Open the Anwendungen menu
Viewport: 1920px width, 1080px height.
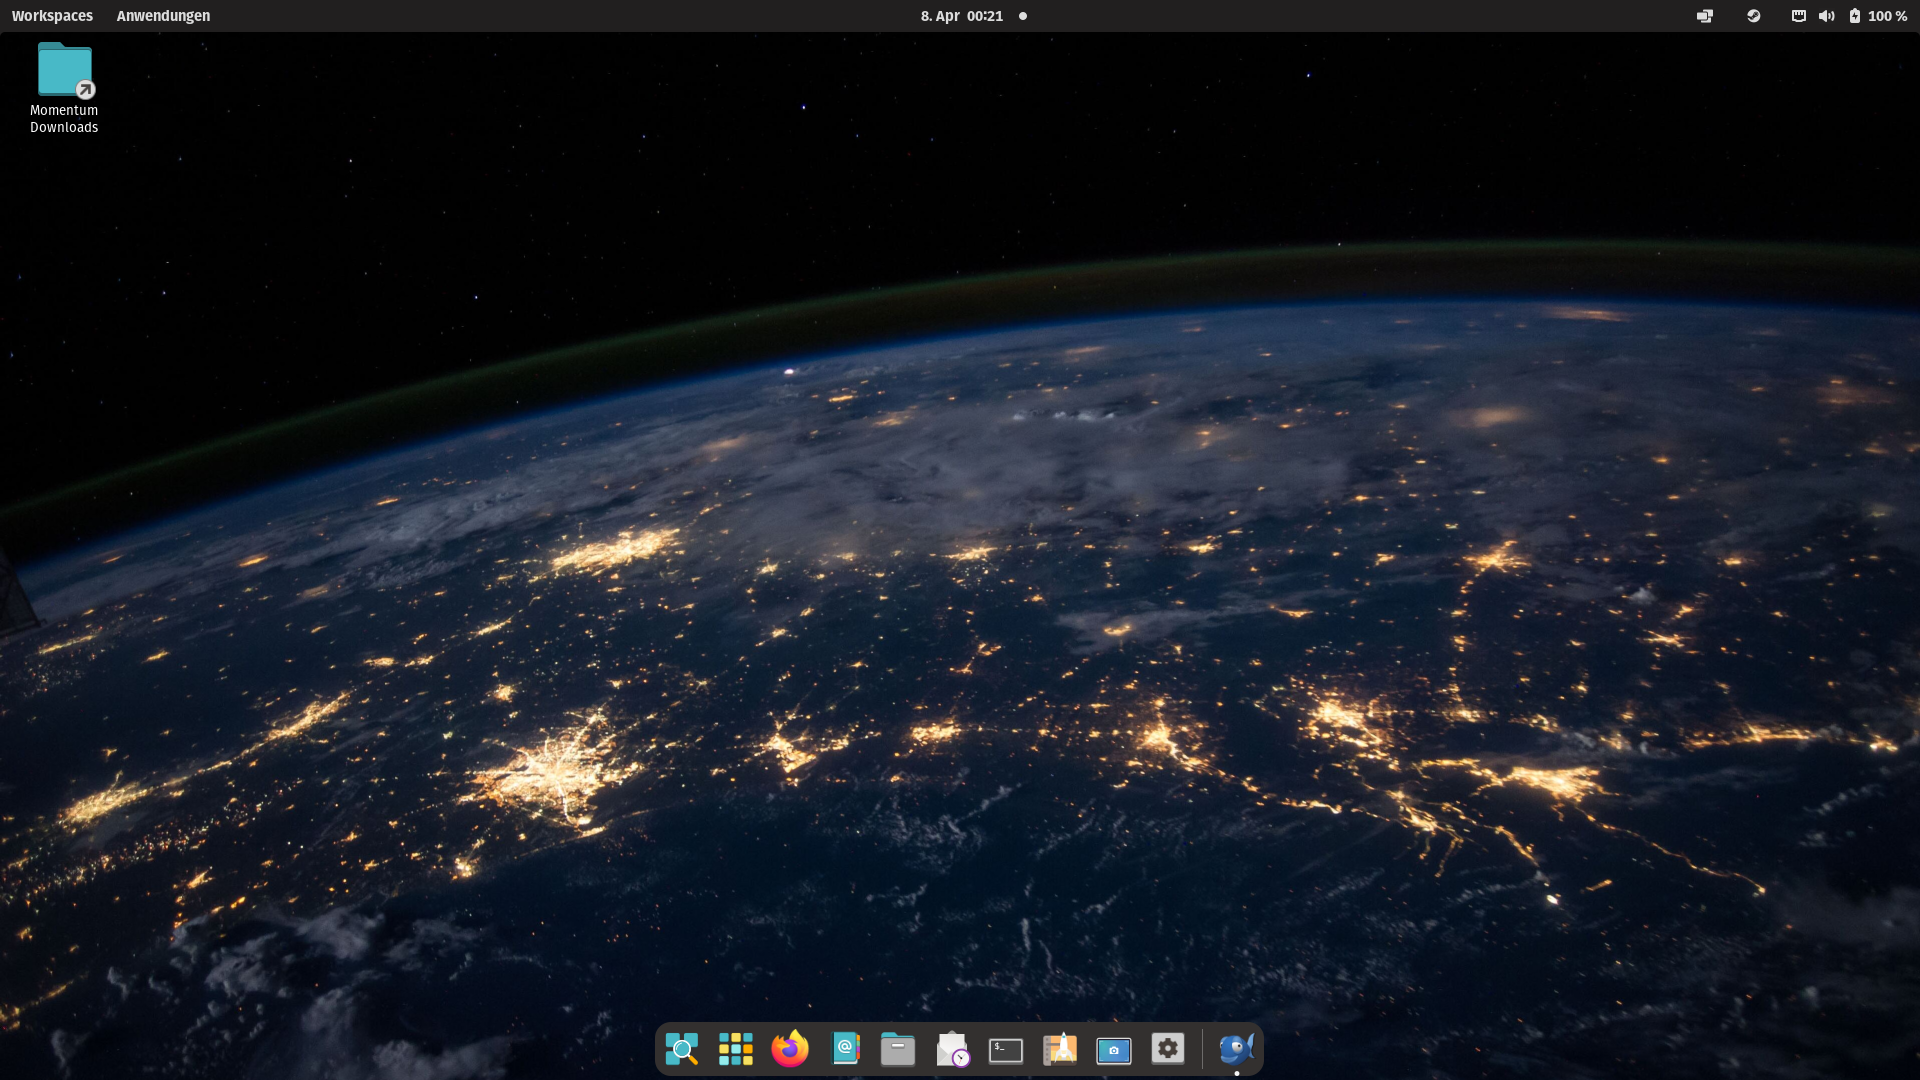tap(163, 16)
